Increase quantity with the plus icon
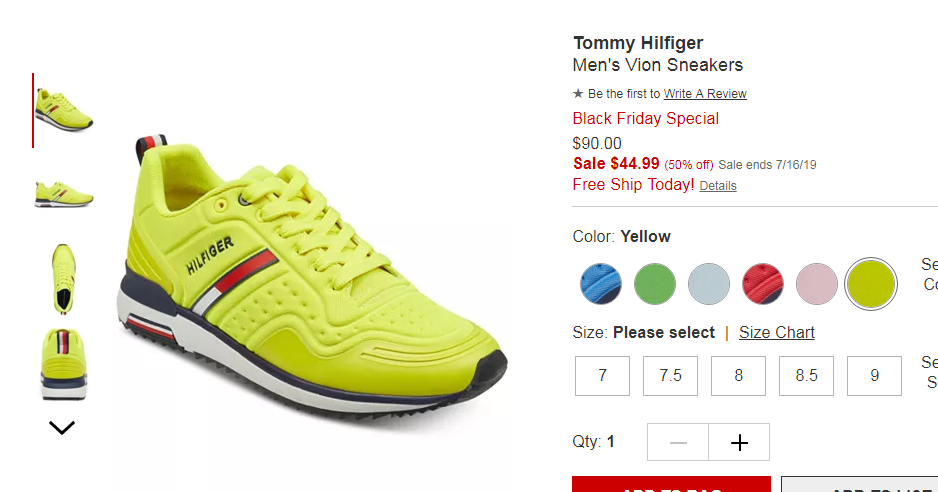 pyautogui.click(x=739, y=442)
